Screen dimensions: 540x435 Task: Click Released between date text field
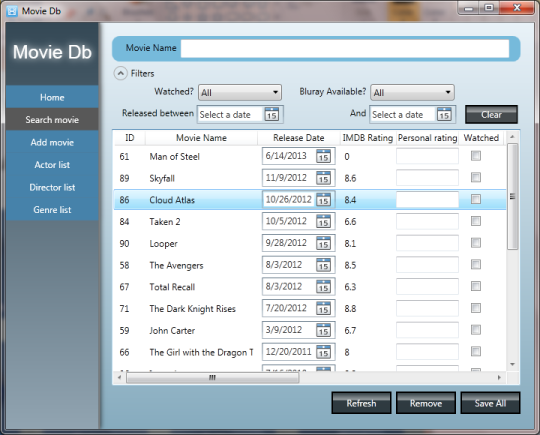231,114
